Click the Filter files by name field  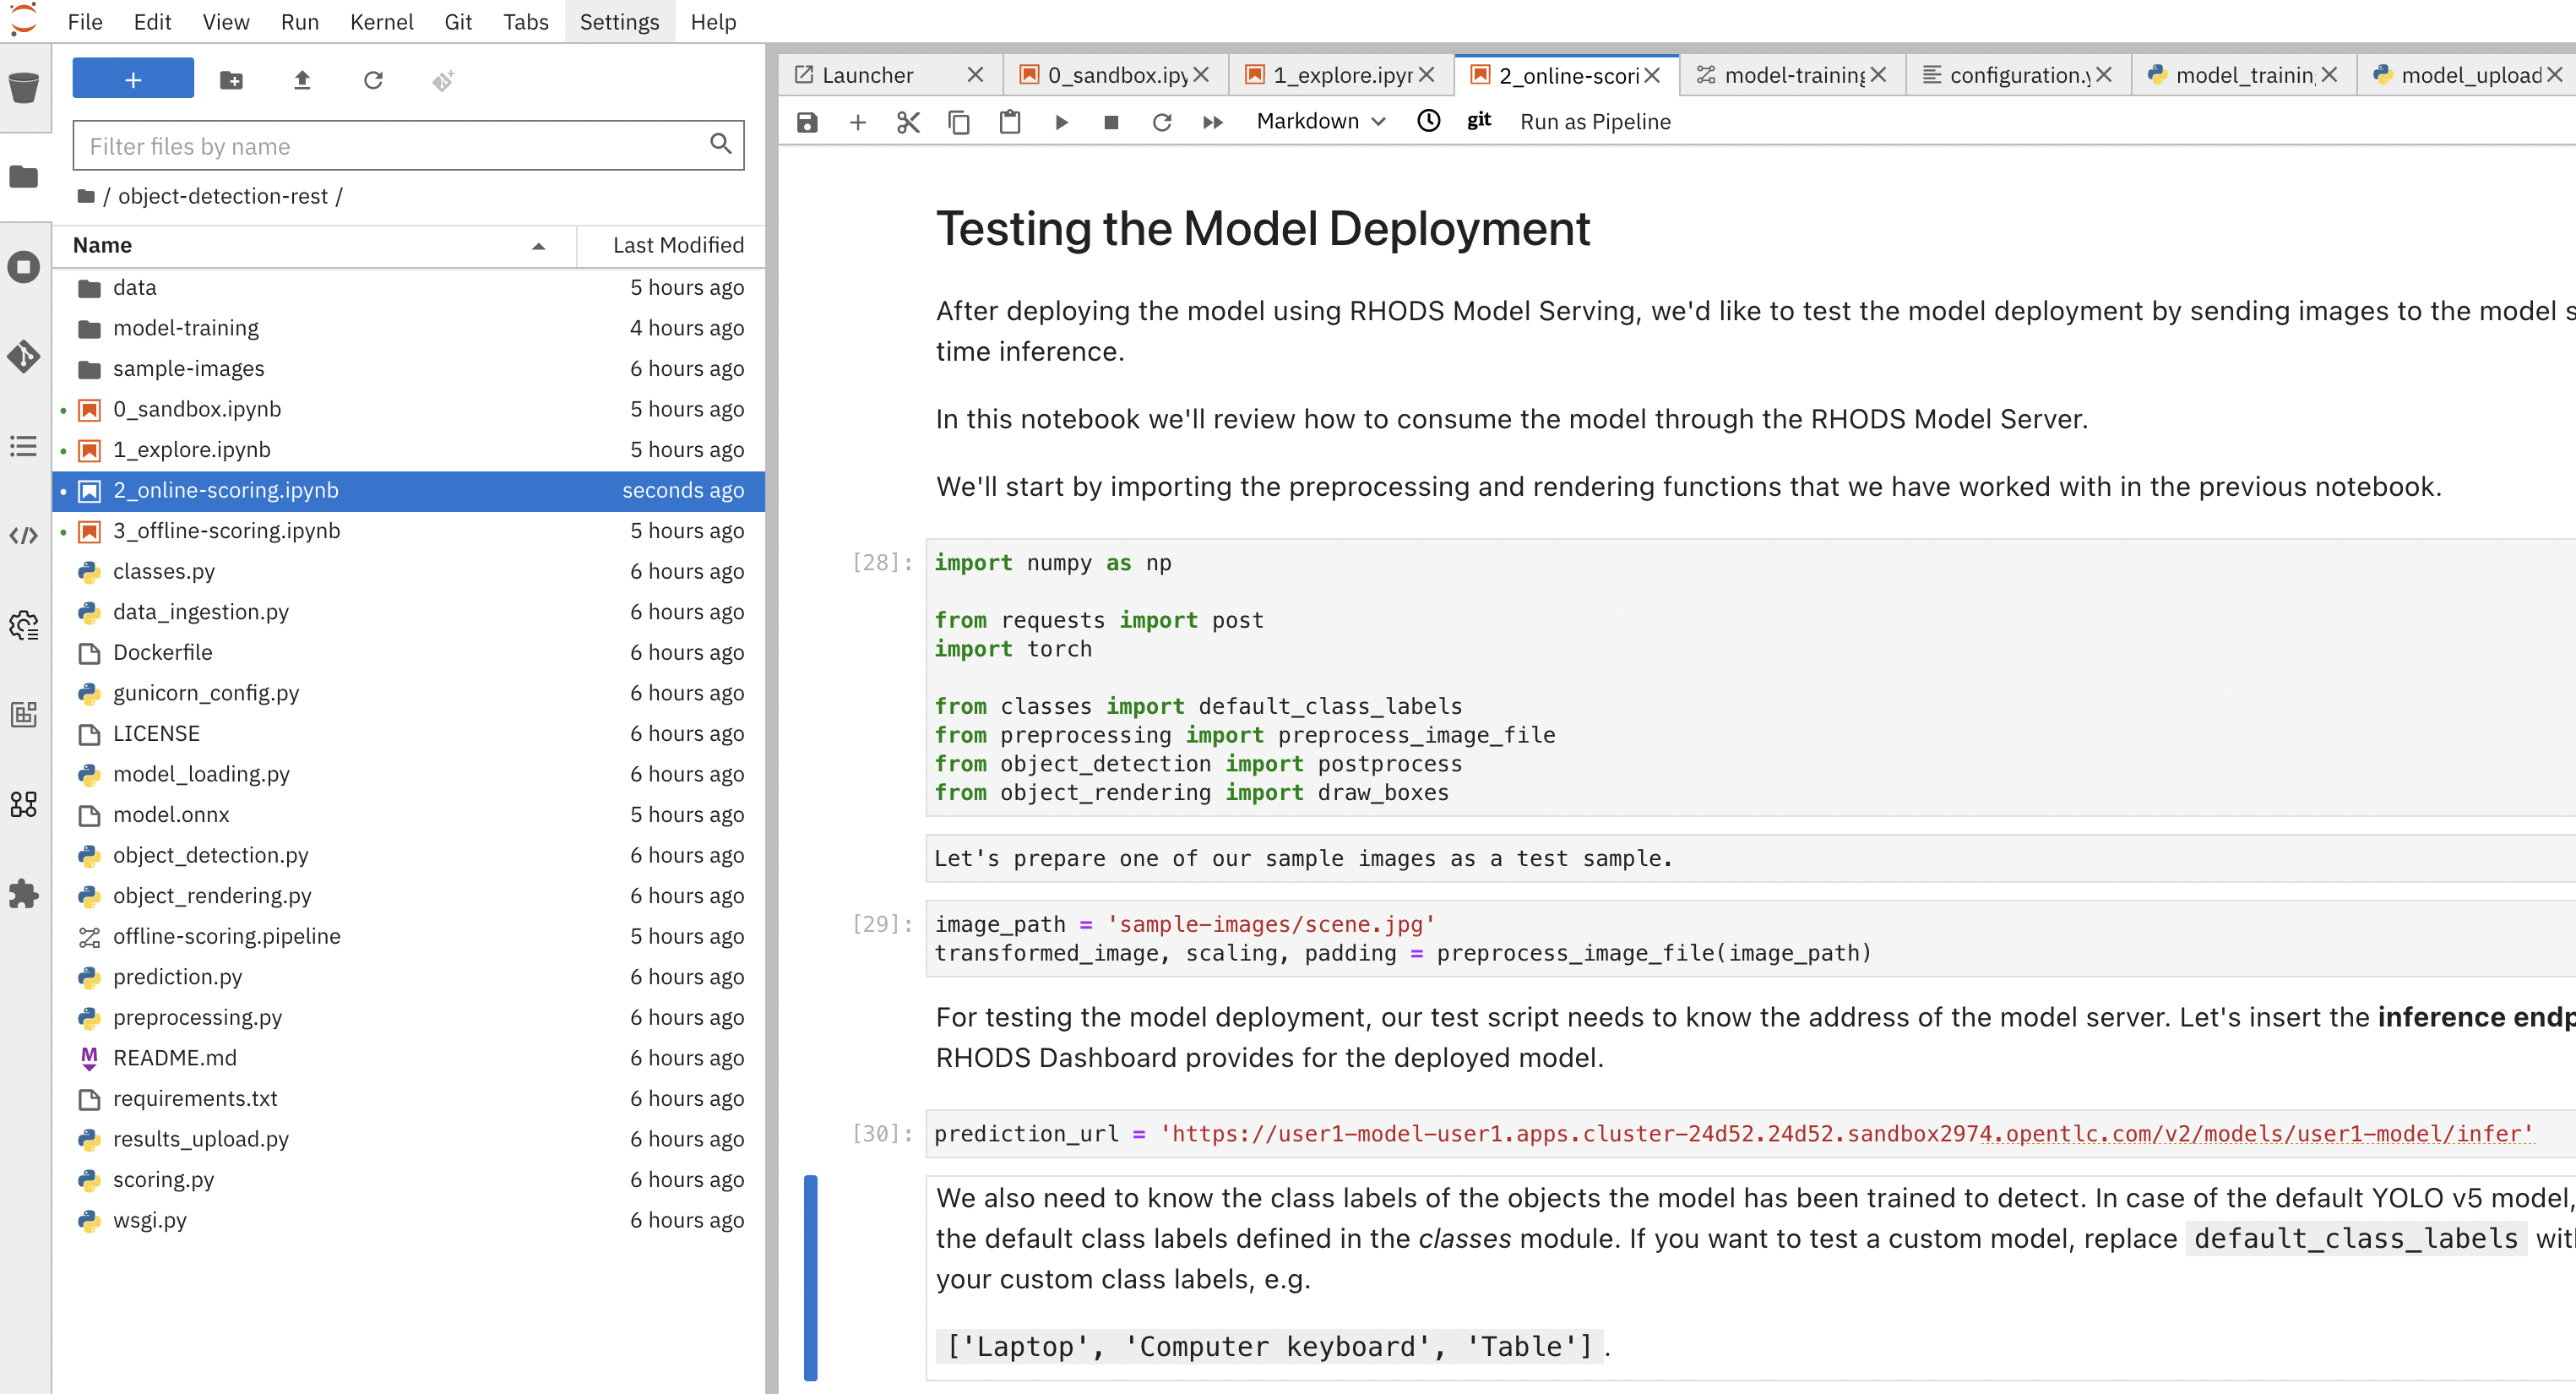(x=408, y=146)
